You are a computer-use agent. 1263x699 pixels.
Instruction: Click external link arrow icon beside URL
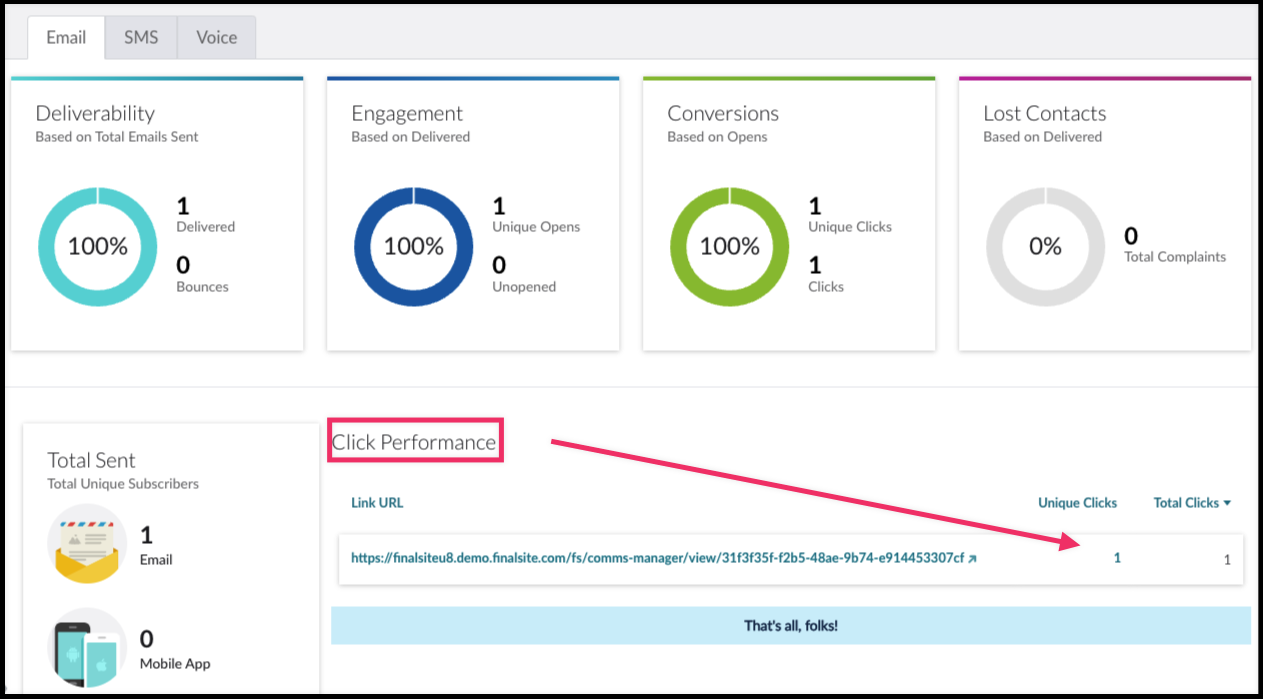[973, 559]
